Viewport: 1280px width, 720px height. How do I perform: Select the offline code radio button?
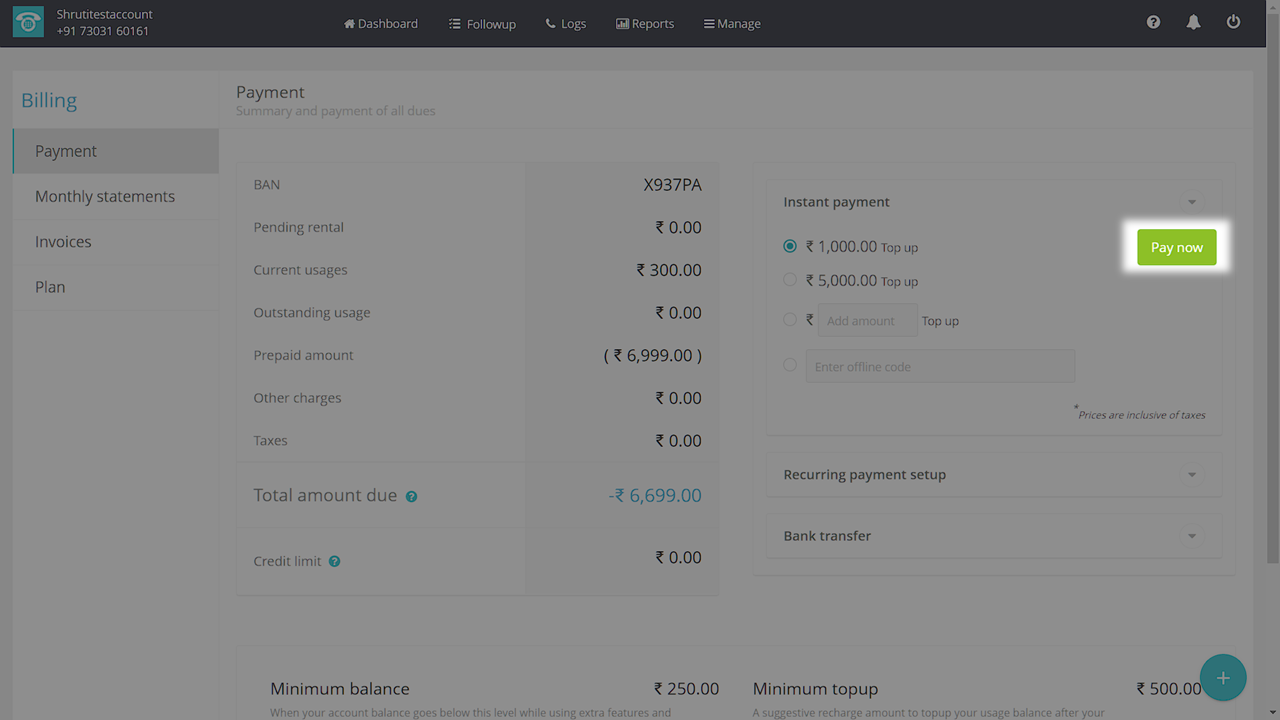(x=790, y=365)
